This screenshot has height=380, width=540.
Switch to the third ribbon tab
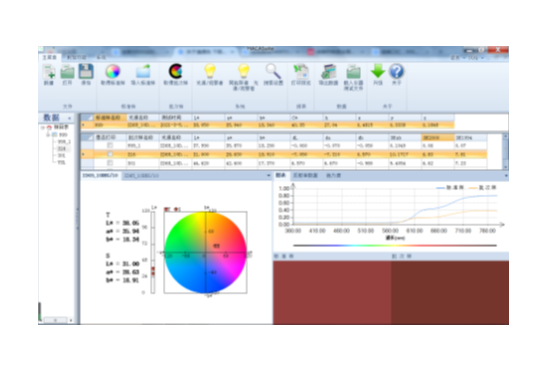pyautogui.click(x=101, y=57)
